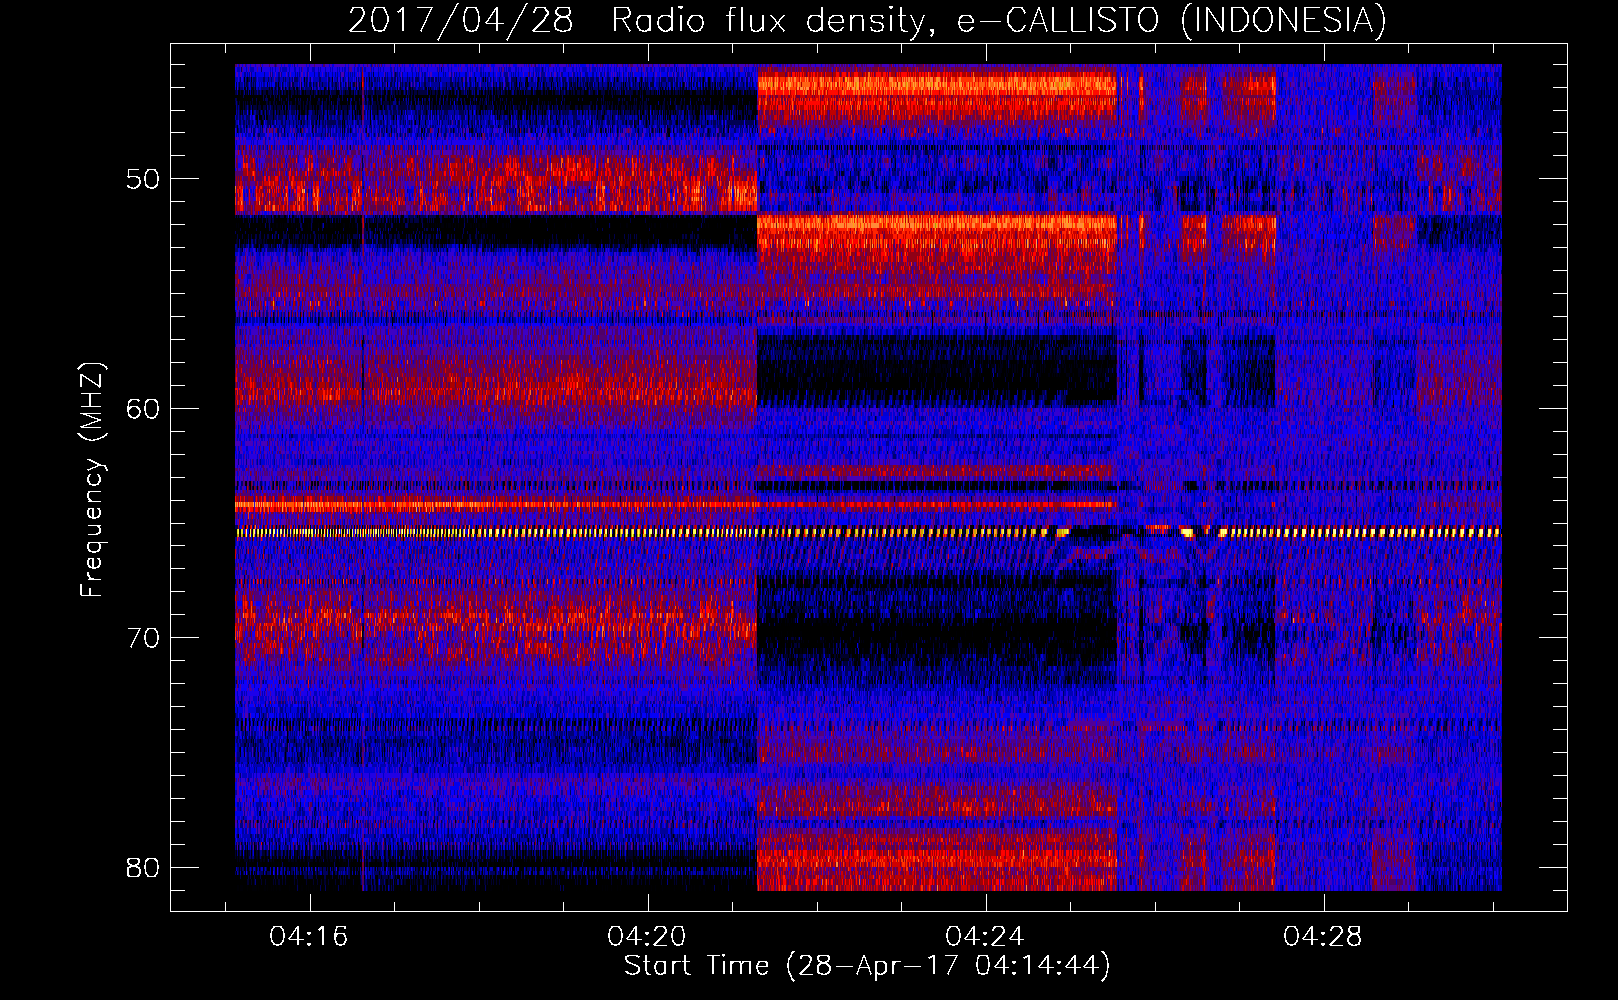Click the 70 frequency tick label
This screenshot has width=1618, height=1000.
pos(143,638)
